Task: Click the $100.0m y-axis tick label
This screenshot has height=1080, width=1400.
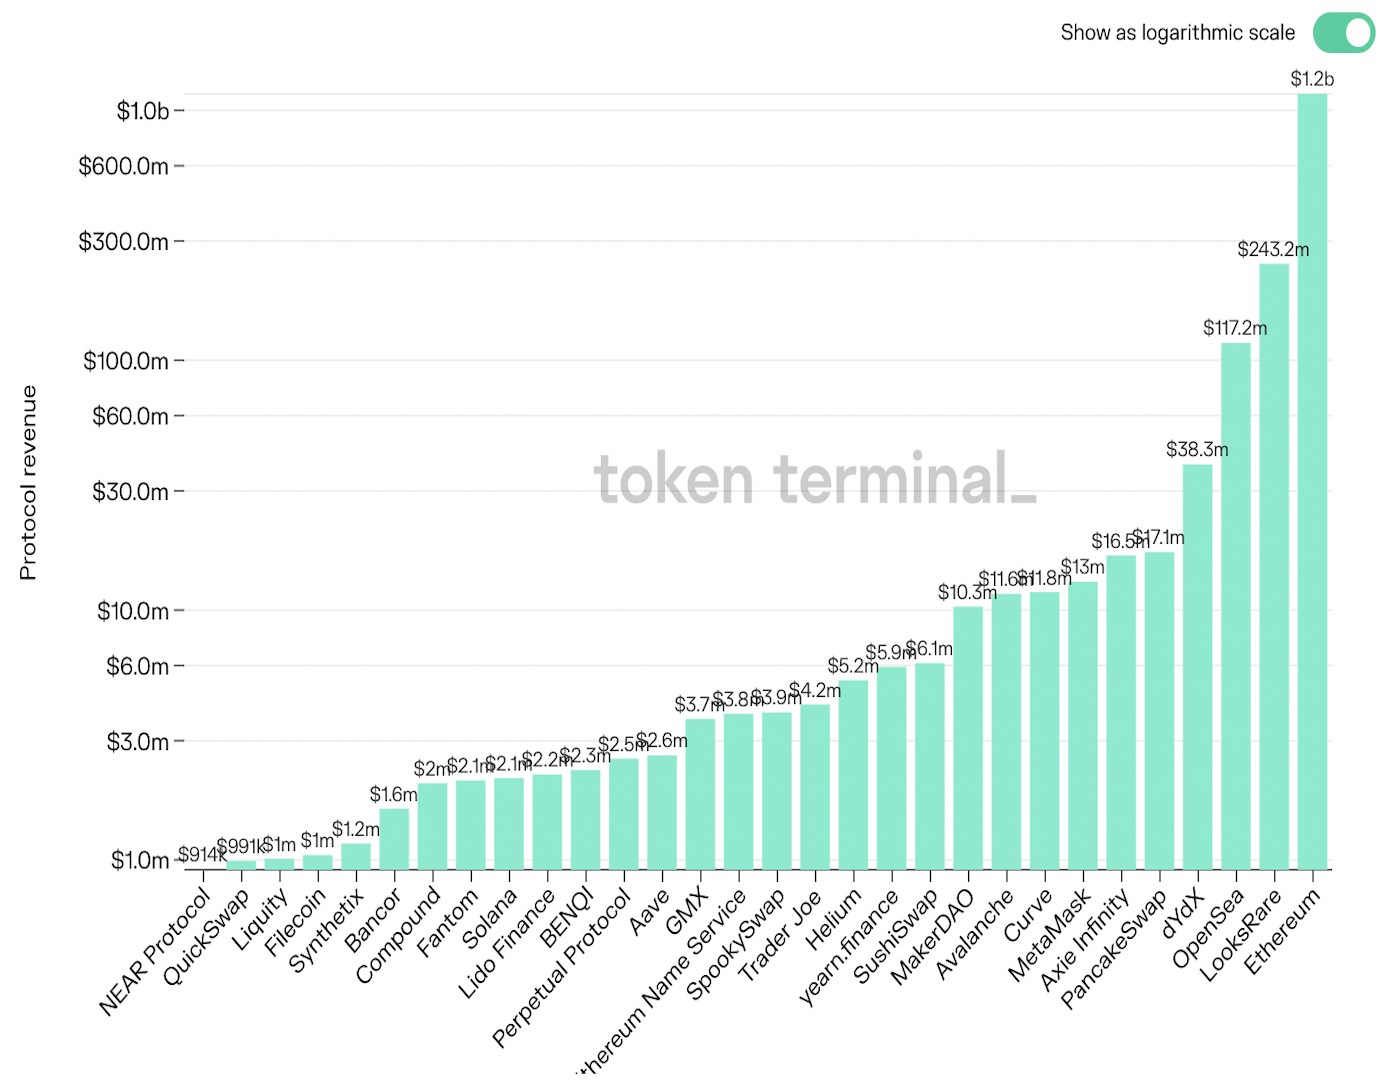Action: (126, 361)
